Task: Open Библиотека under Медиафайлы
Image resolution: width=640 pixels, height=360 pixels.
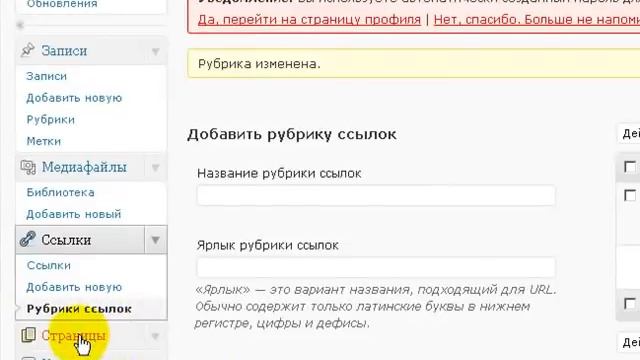Action: click(x=60, y=192)
